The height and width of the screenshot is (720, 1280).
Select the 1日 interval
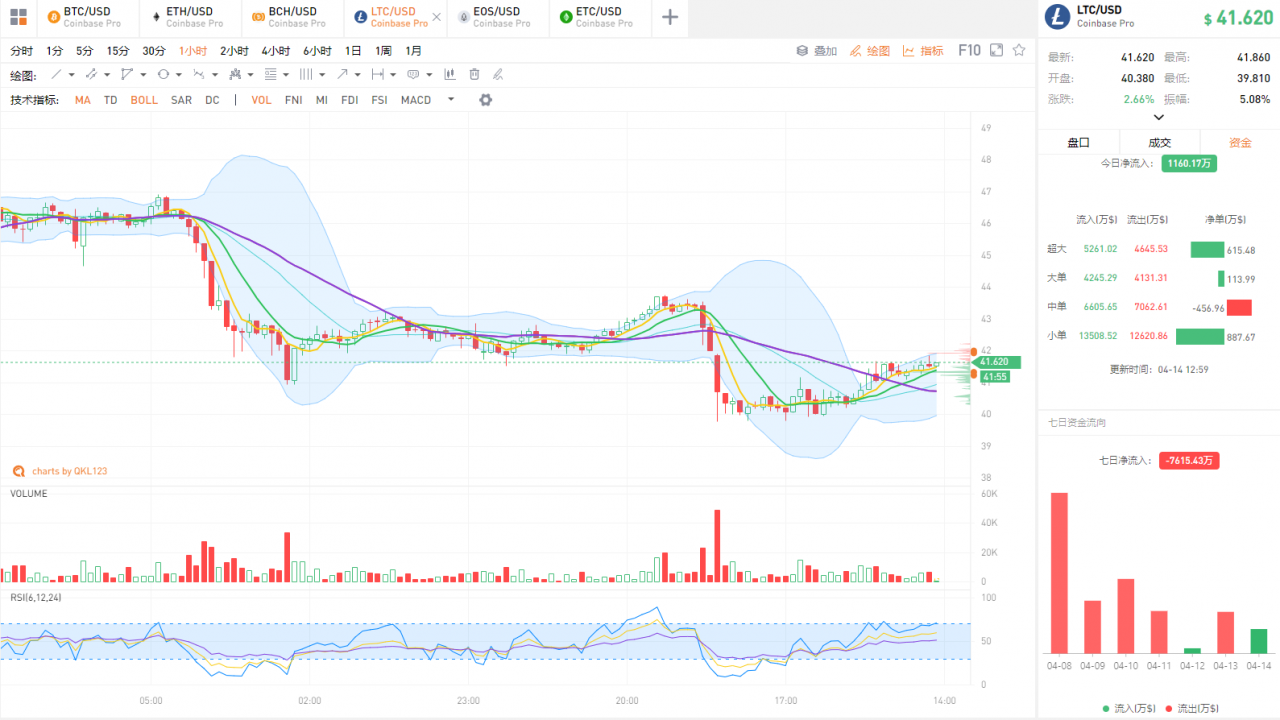(x=353, y=51)
